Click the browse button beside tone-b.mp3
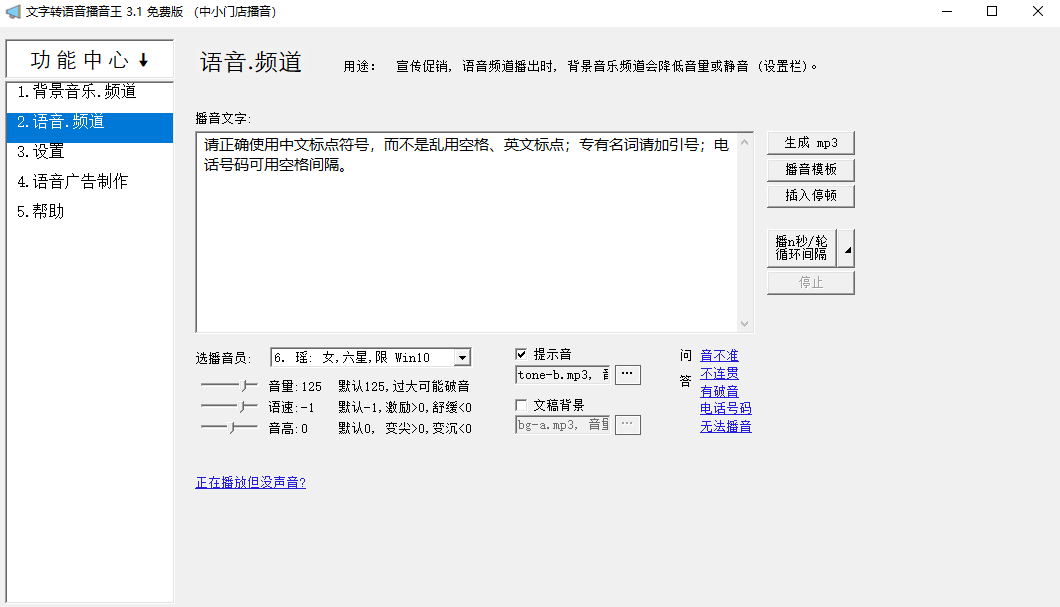 click(628, 375)
